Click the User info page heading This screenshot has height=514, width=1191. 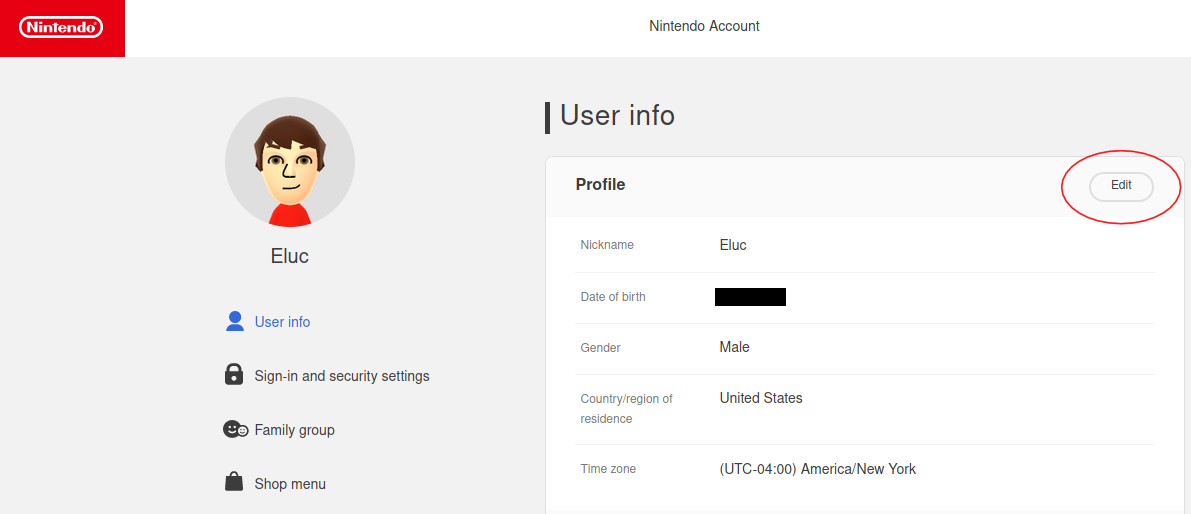tap(617, 116)
